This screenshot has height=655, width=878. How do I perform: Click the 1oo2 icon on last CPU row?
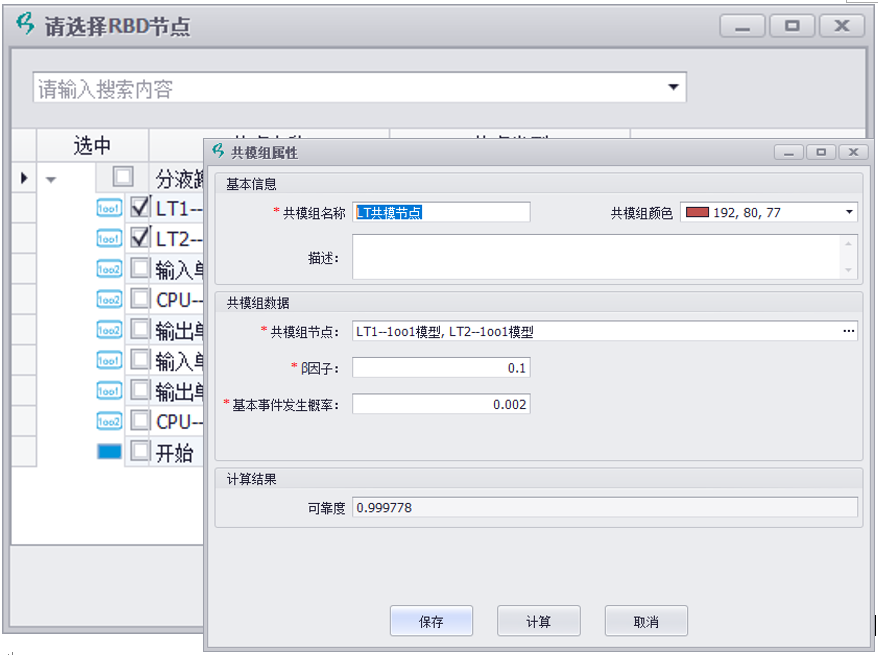tap(109, 420)
